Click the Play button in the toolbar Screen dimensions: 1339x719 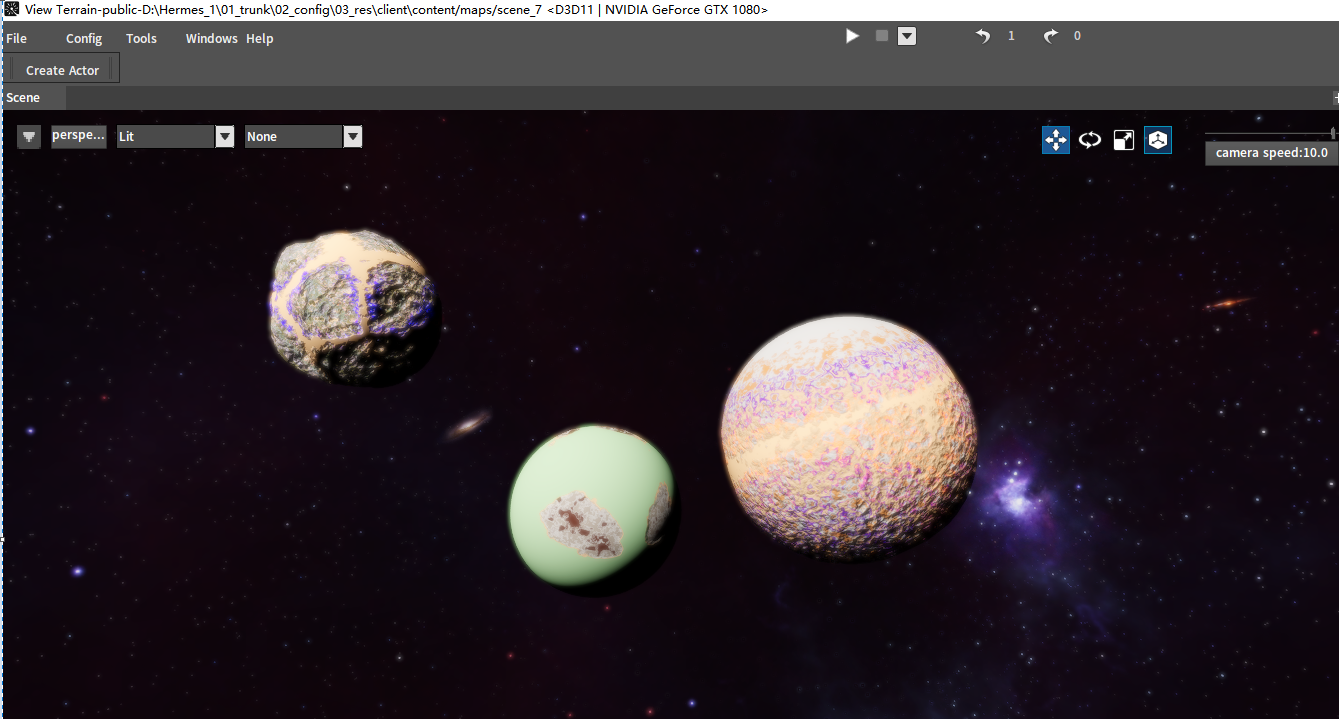(x=852, y=36)
